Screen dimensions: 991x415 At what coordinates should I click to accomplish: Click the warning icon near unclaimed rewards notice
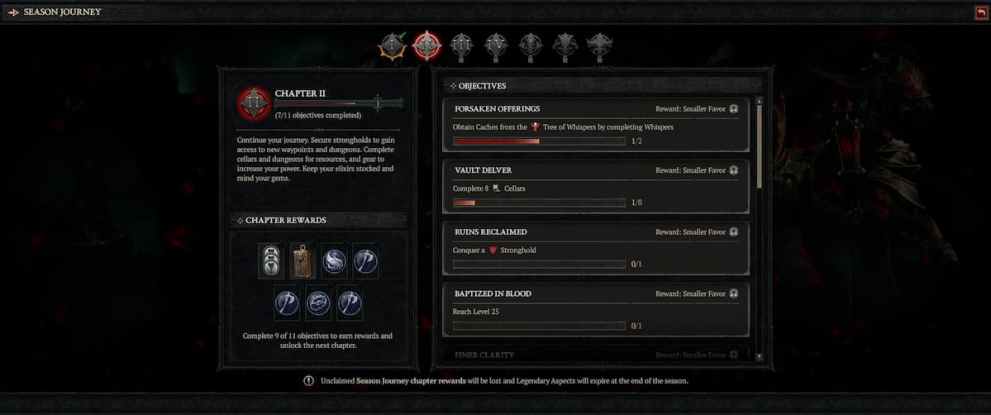click(308, 381)
